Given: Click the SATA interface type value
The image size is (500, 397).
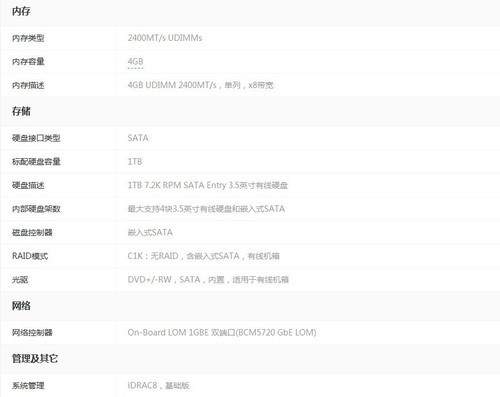Looking at the screenshot, I should [x=138, y=138].
